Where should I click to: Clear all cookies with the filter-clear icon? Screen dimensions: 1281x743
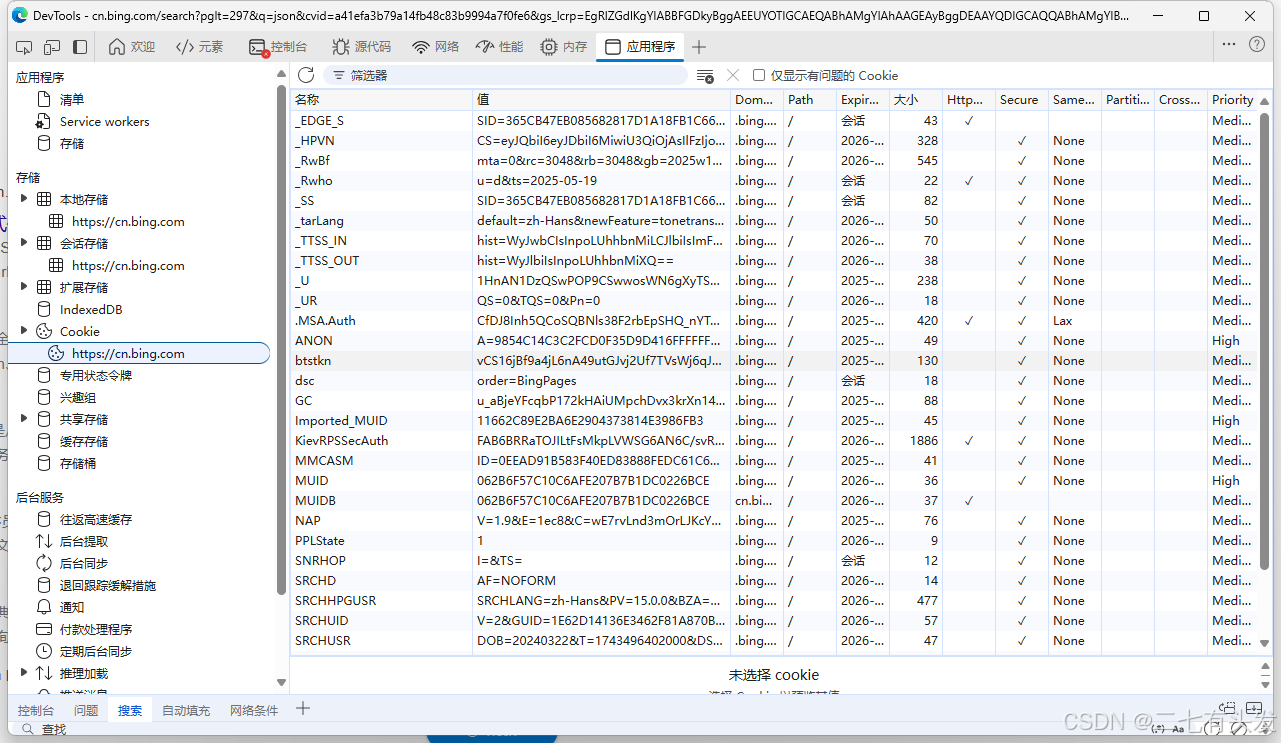point(705,76)
